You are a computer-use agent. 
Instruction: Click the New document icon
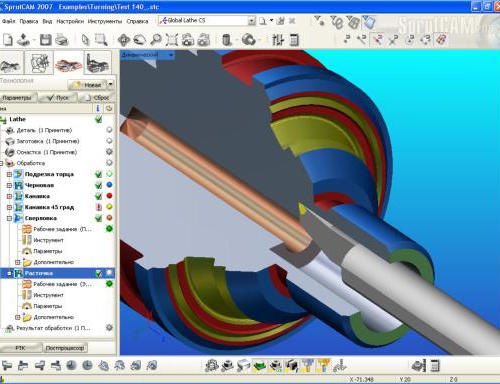point(8,40)
